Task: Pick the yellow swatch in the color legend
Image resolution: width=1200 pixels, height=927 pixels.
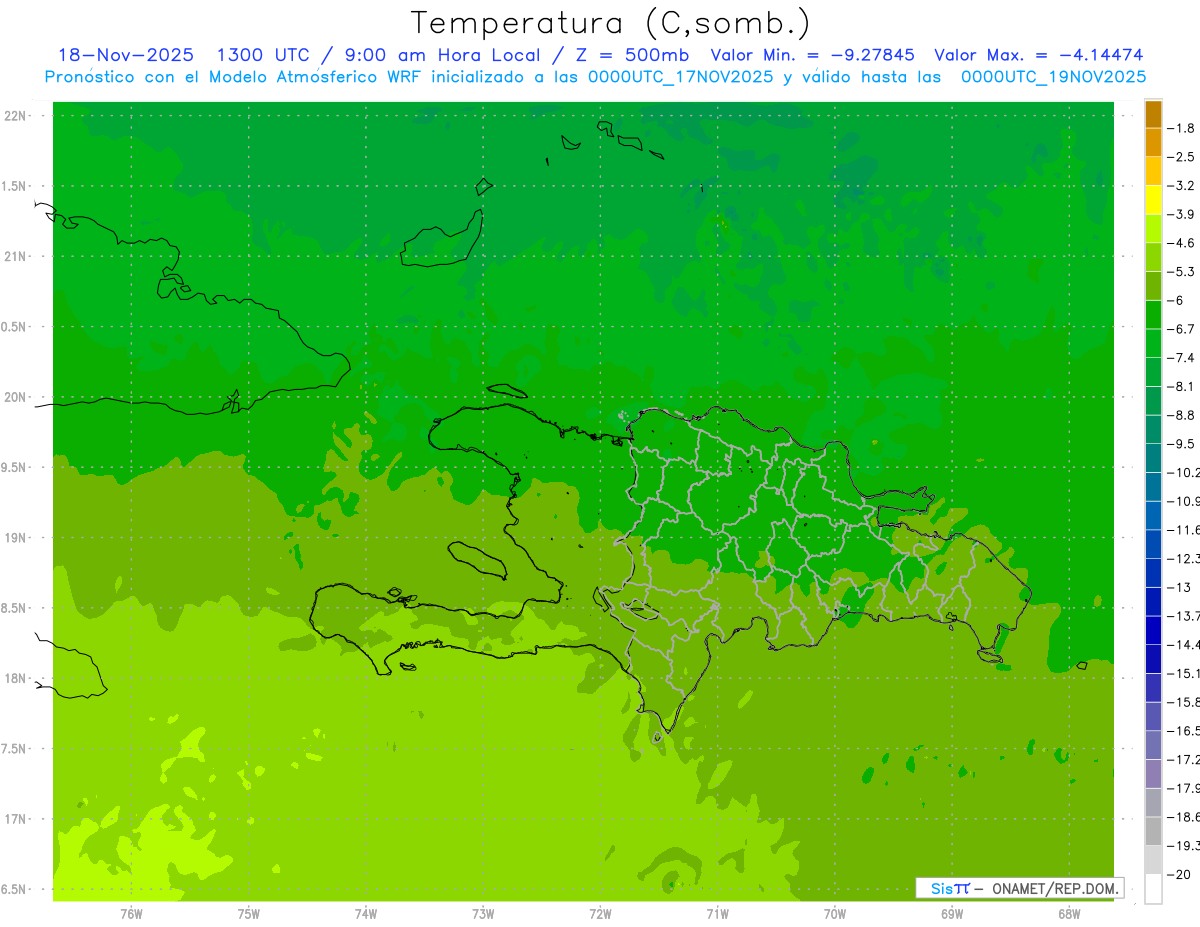Action: click(1153, 200)
